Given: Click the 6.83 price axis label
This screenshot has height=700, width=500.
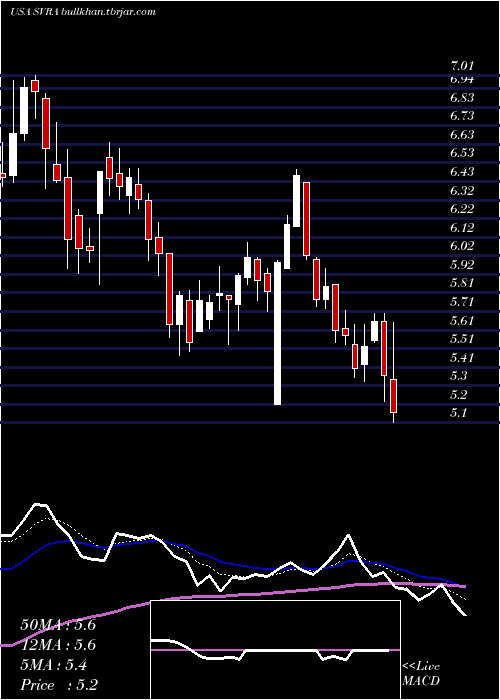Looking at the screenshot, I should [462, 98].
